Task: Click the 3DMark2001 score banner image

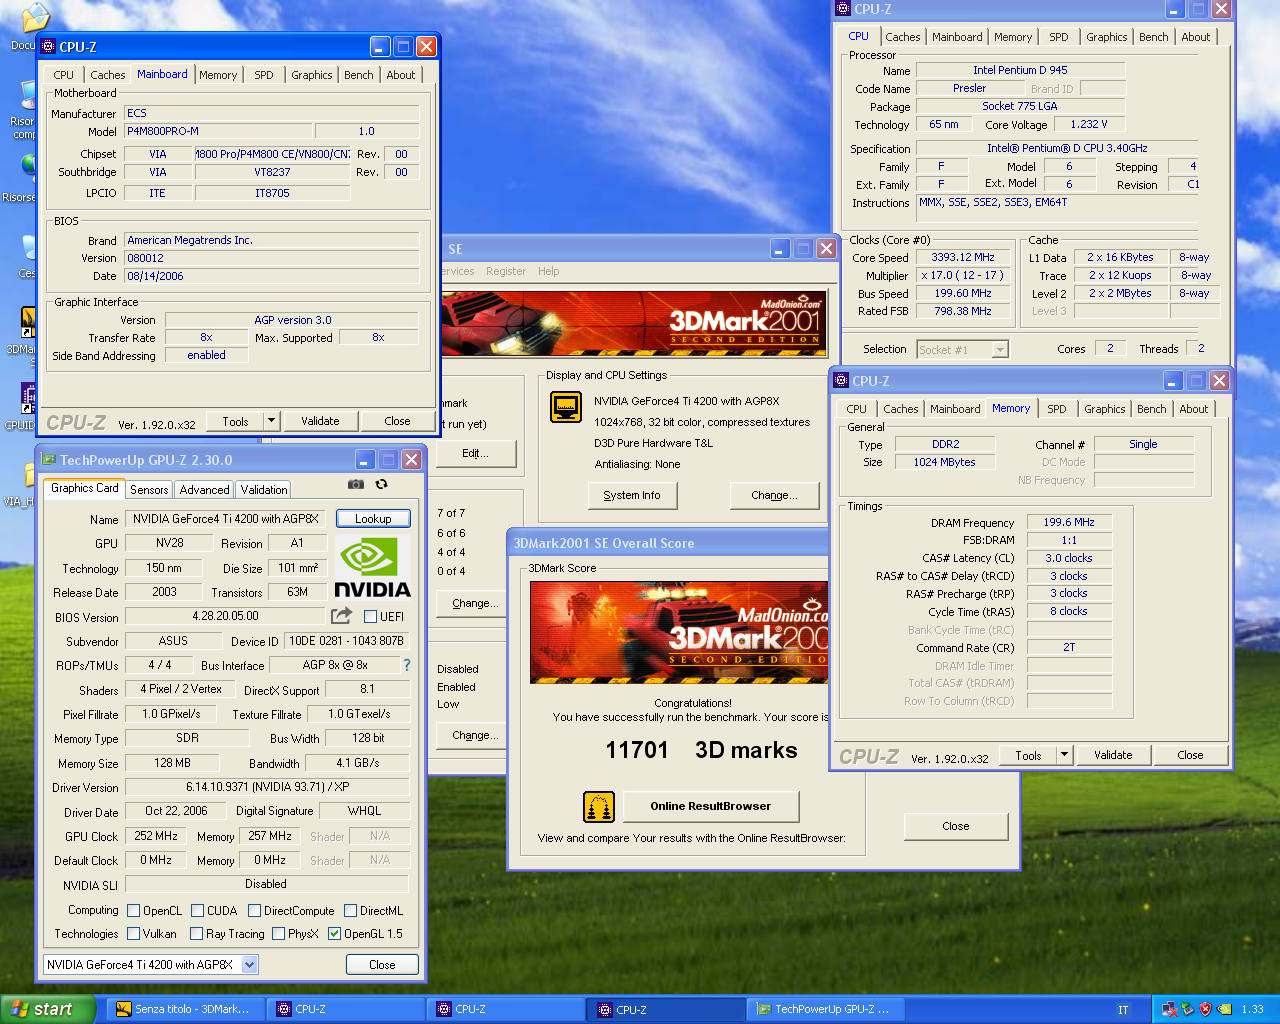Action: (x=679, y=632)
